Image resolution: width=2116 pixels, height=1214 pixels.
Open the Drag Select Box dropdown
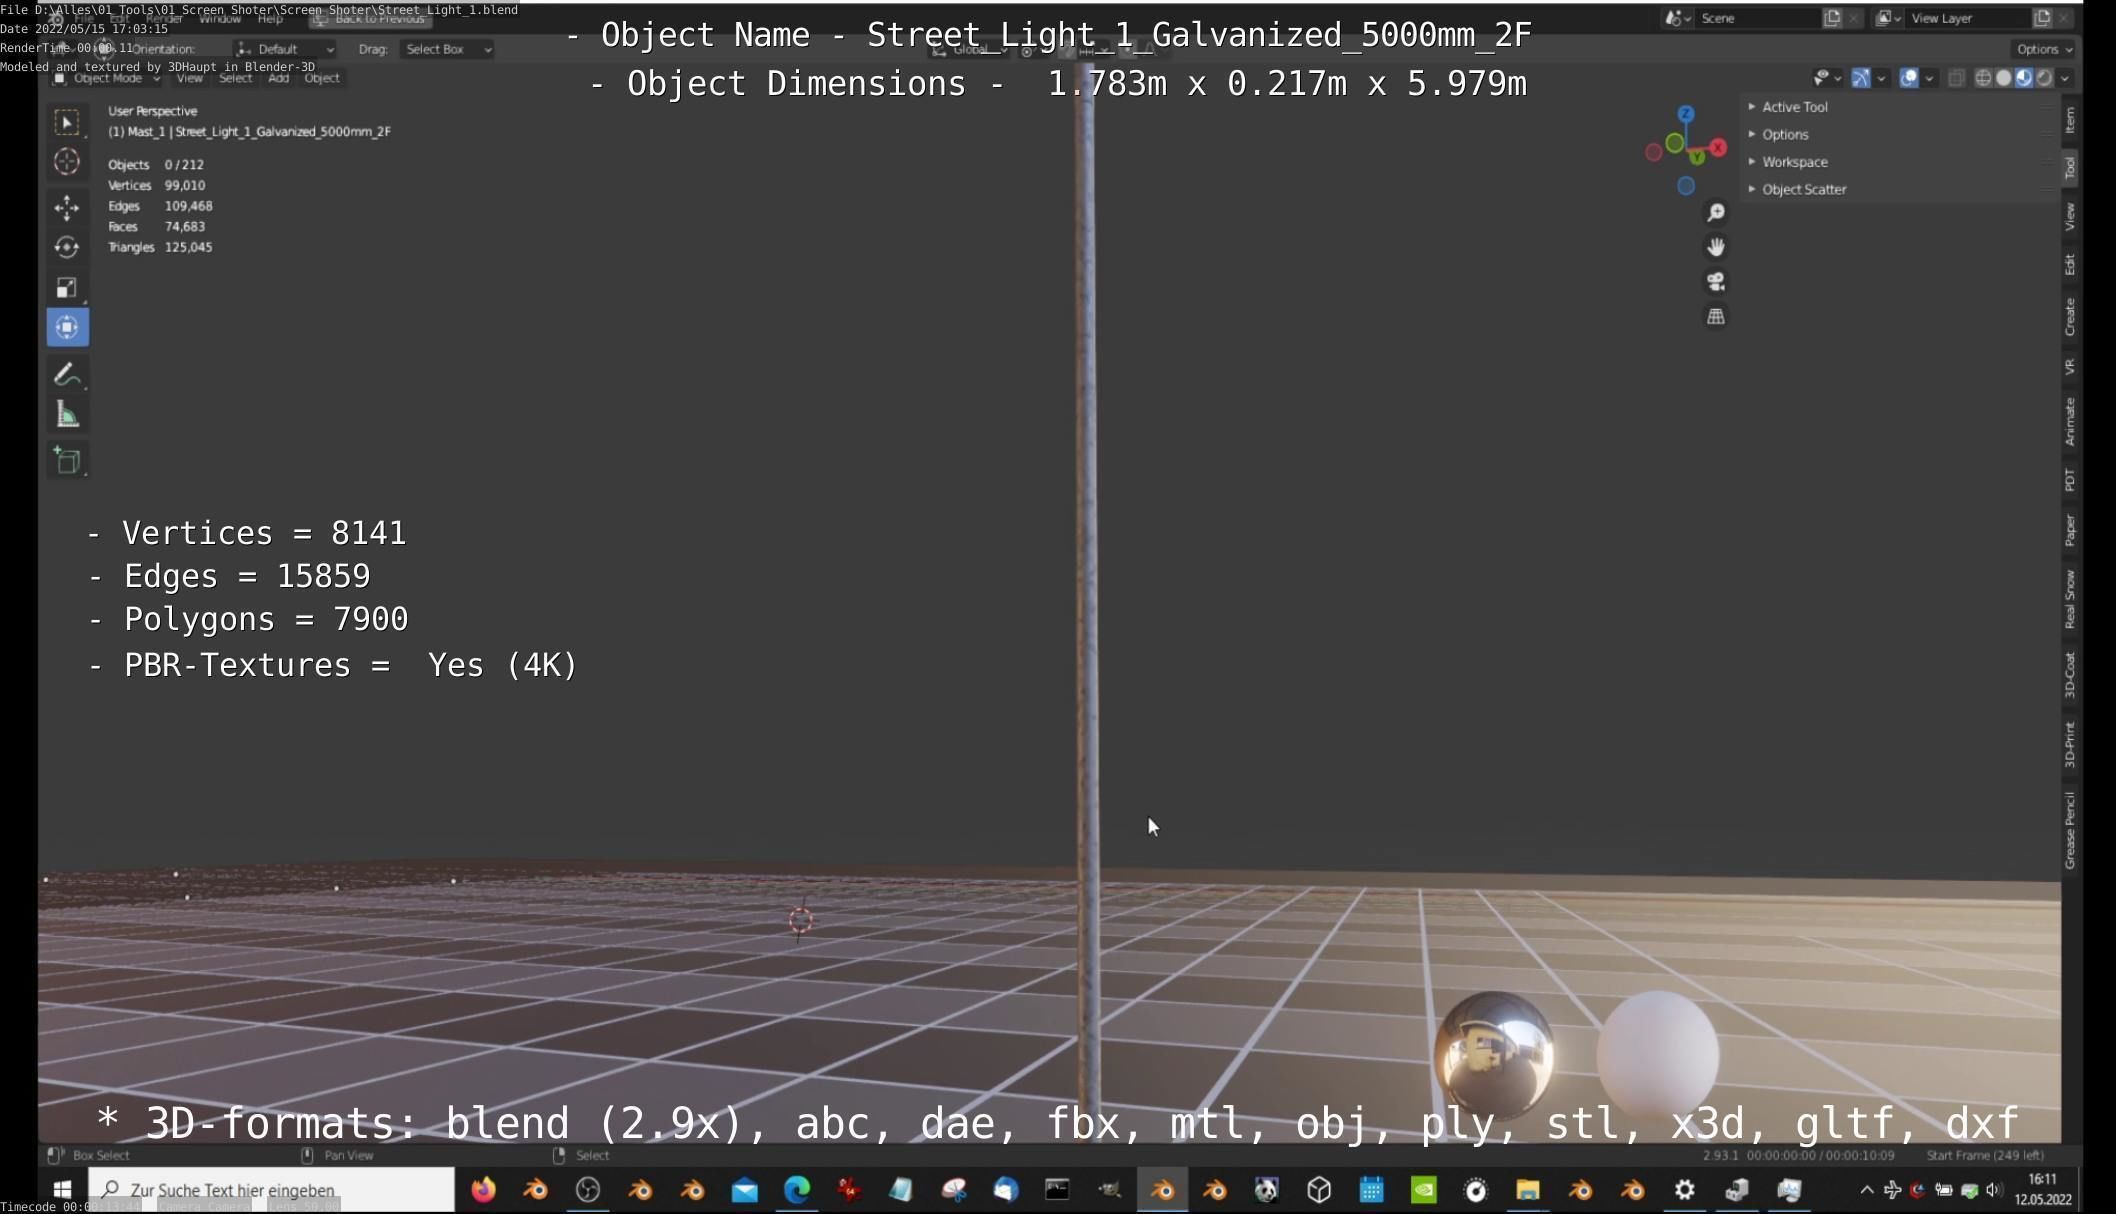click(x=447, y=49)
